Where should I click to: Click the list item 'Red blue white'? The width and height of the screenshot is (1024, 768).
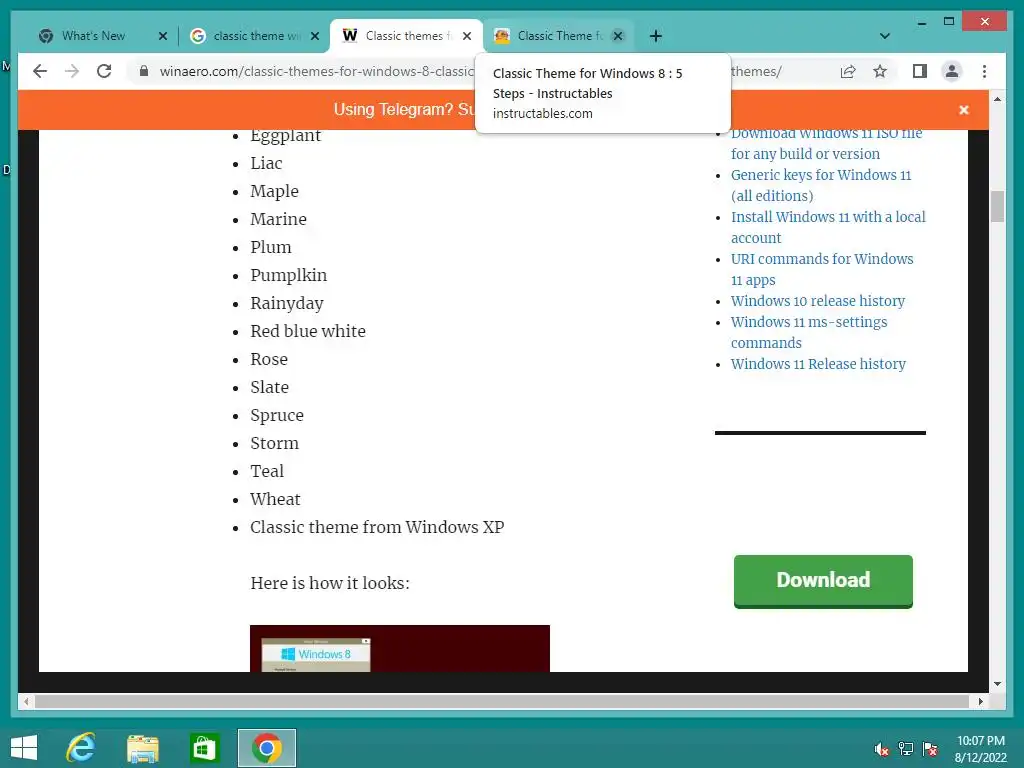point(308,331)
